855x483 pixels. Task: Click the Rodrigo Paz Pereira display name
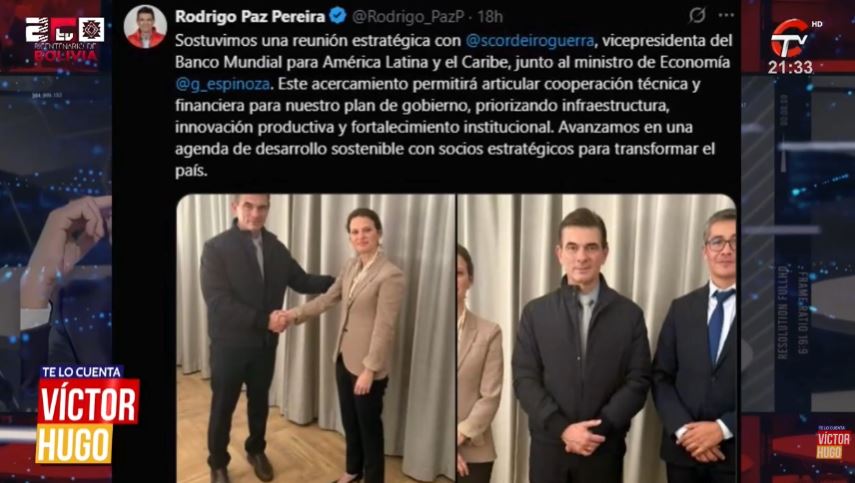tap(250, 16)
